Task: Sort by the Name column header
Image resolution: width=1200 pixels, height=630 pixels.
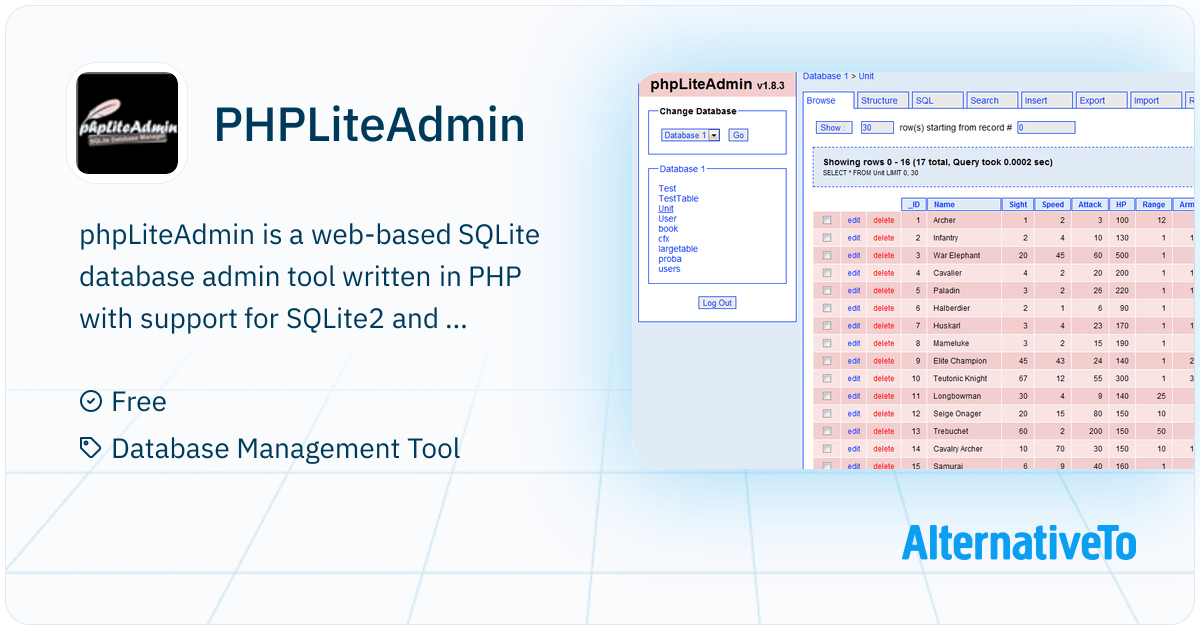Action: coord(965,204)
